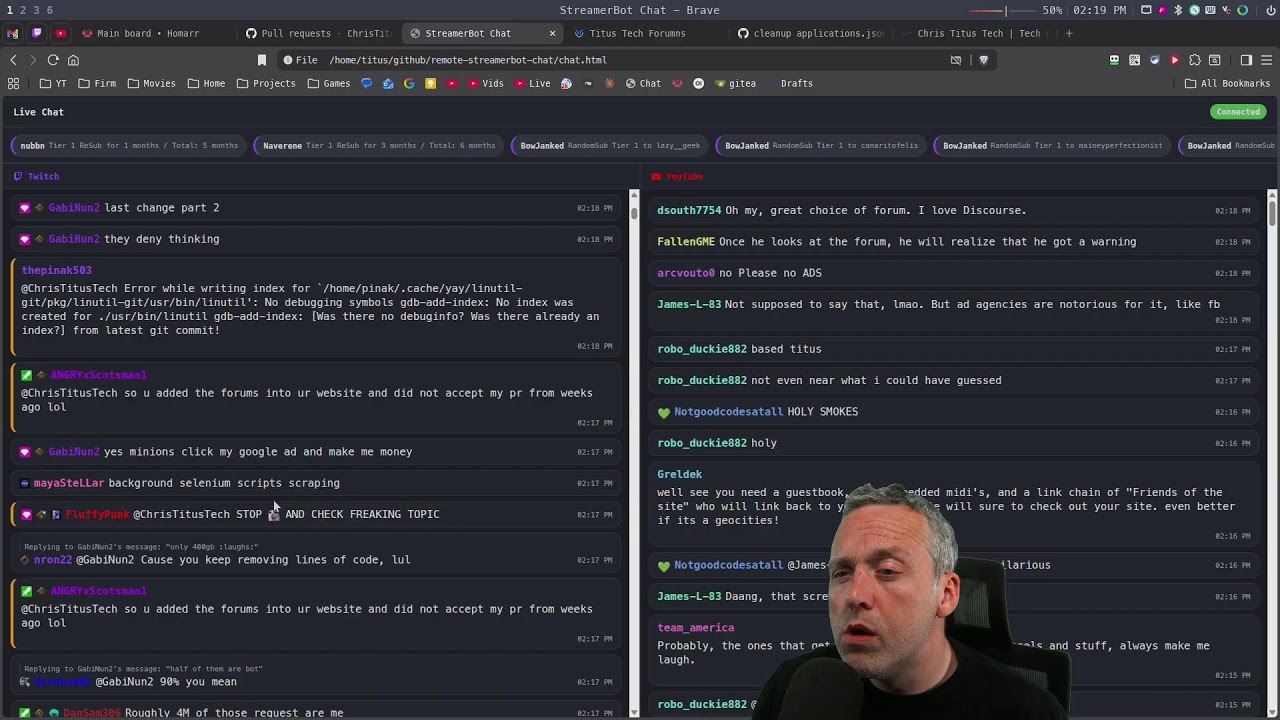Screen dimensions: 1280x720
Task: Click the Bluetooth tray icon
Action: (x=1178, y=10)
